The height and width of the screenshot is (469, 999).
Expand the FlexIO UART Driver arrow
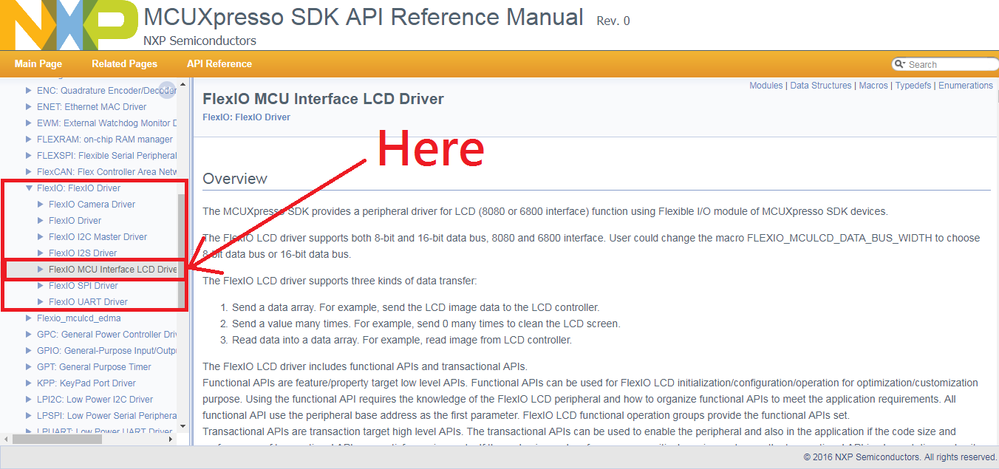[x=41, y=302]
